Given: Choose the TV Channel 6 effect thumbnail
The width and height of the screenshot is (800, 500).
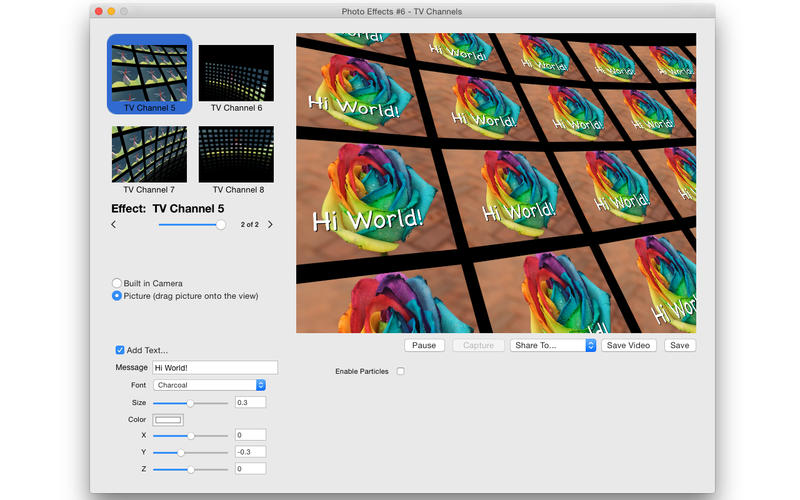Looking at the screenshot, I should (236, 72).
